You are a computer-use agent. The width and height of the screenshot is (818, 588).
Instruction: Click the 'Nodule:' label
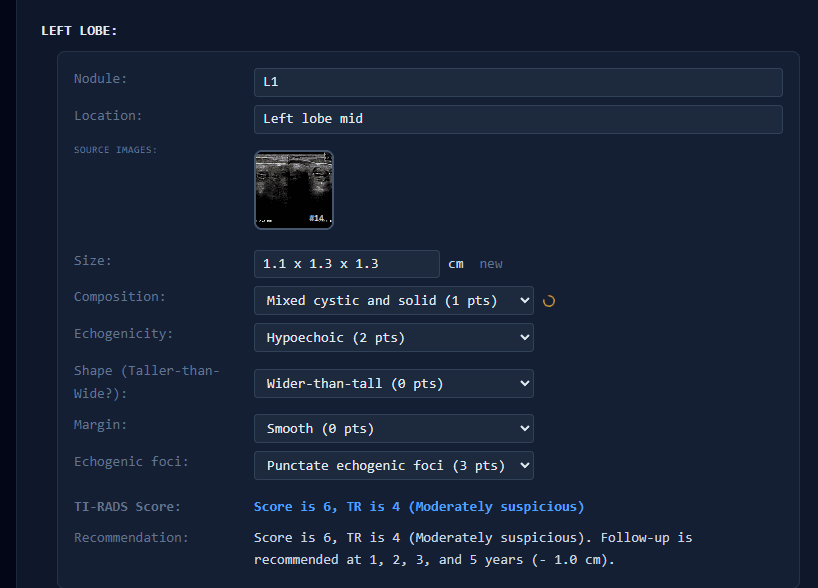click(x=100, y=79)
